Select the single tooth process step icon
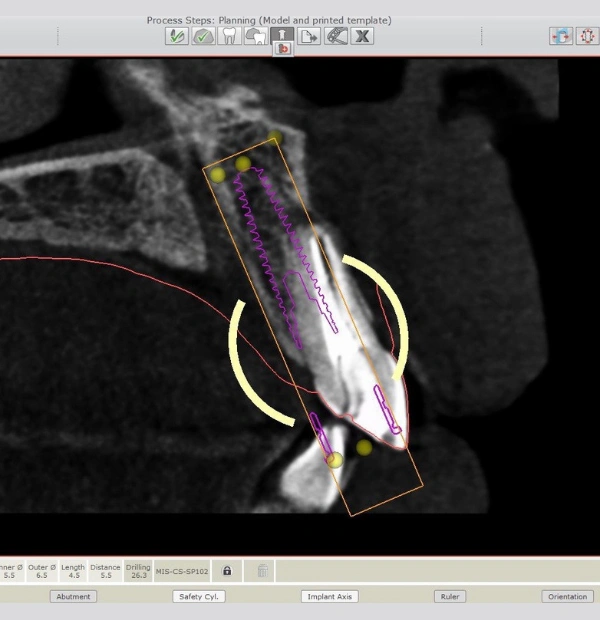600x620 pixels. (x=229, y=35)
